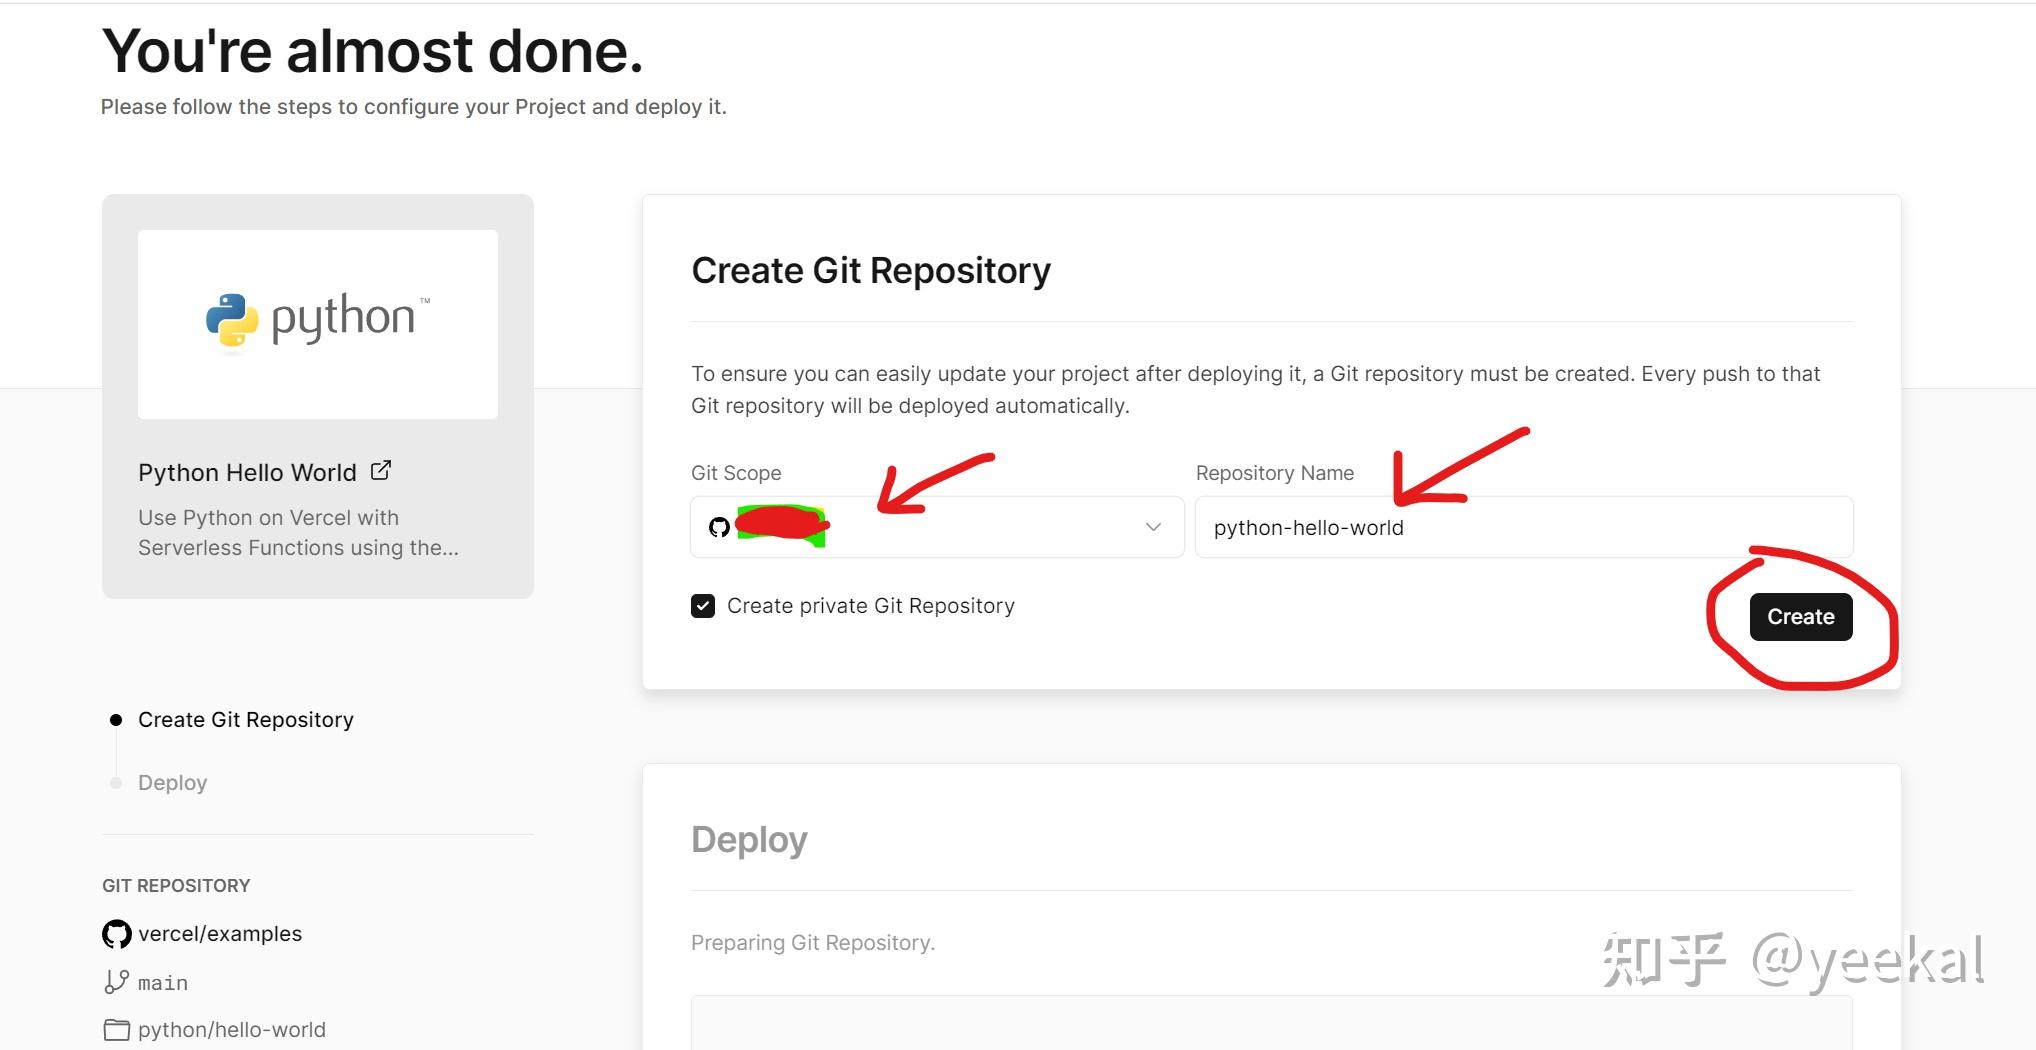
Task: Click the Deploy section heading
Action: (x=749, y=840)
